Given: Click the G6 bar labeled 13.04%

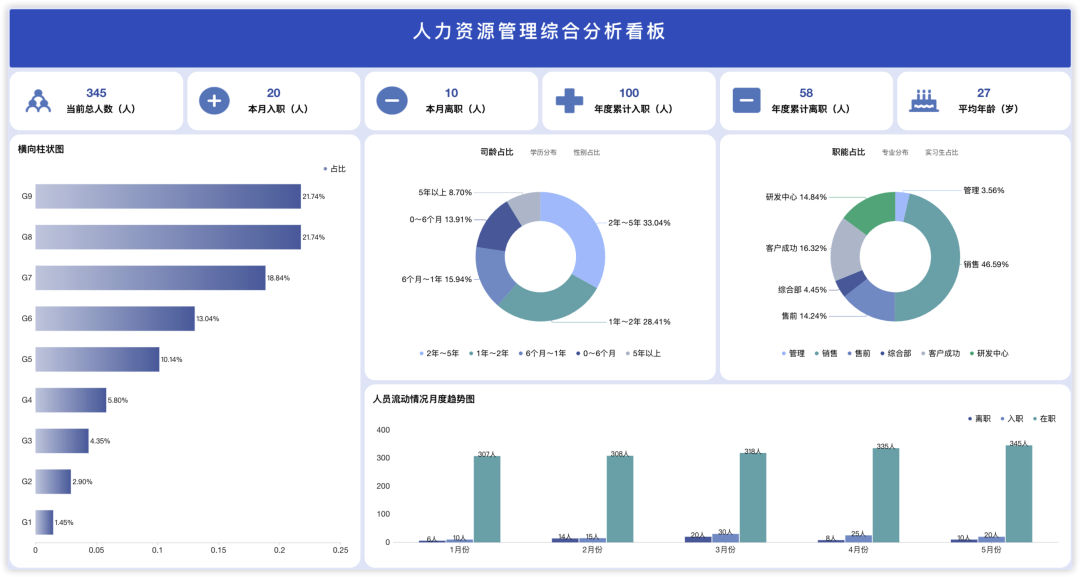Looking at the screenshot, I should pyautogui.click(x=115, y=319).
